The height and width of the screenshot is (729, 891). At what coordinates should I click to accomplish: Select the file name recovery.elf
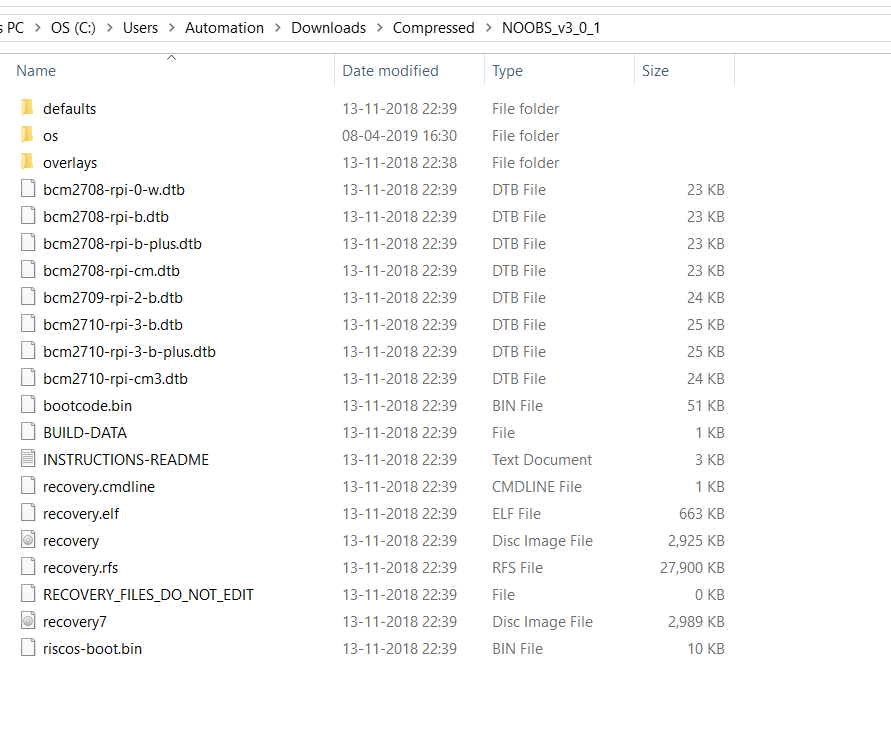click(x=81, y=514)
